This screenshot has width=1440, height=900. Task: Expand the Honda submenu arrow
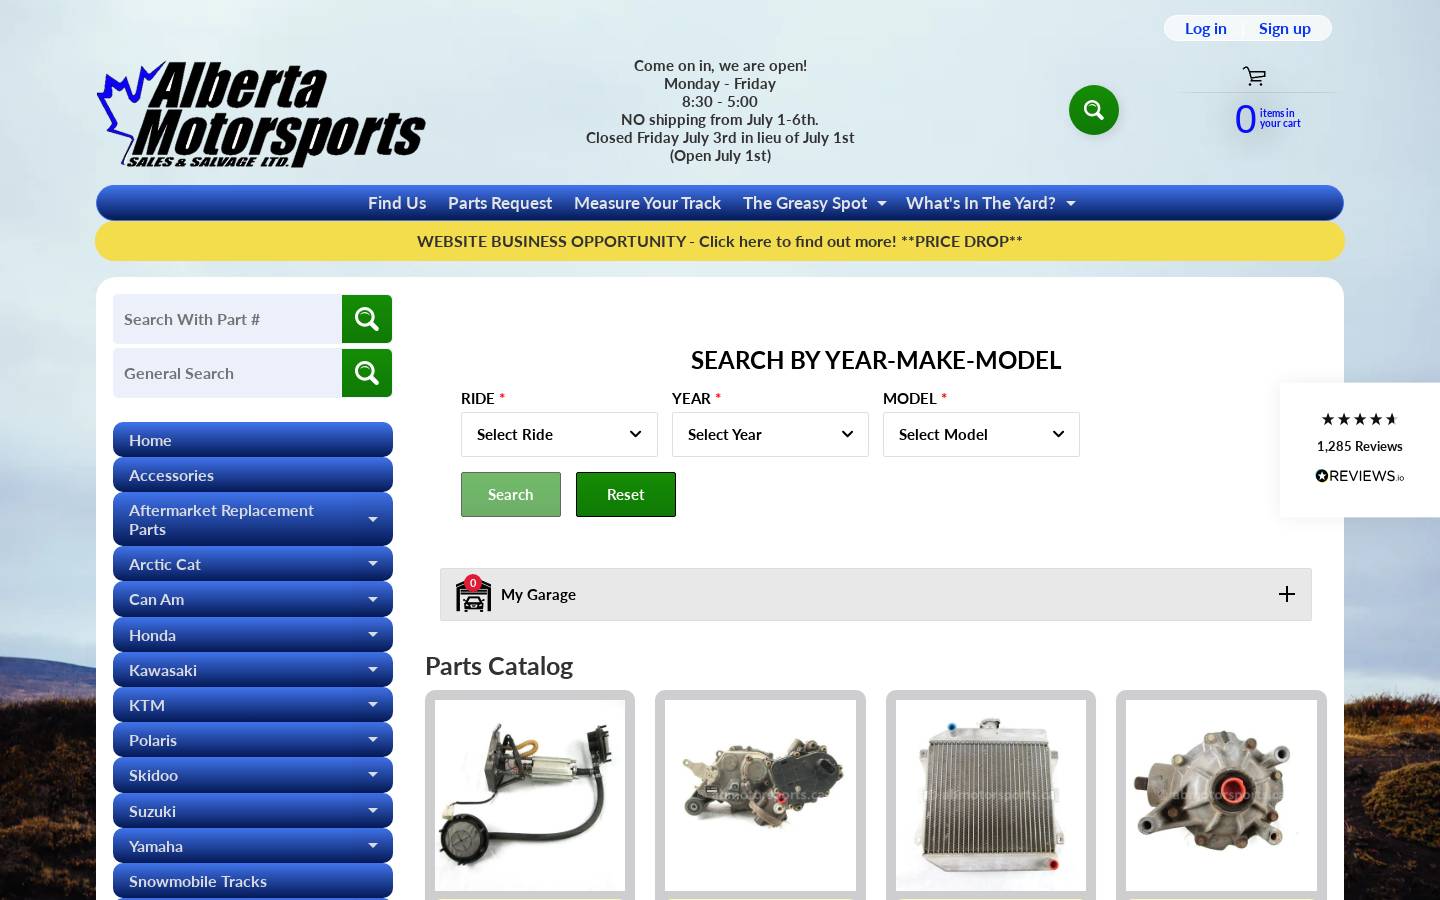click(x=373, y=634)
